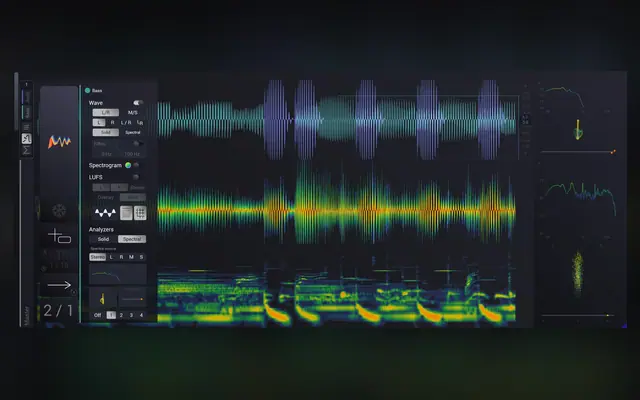Click the 2 / 1 zoom ratio display
This screenshot has width=640, height=400.
58,311
